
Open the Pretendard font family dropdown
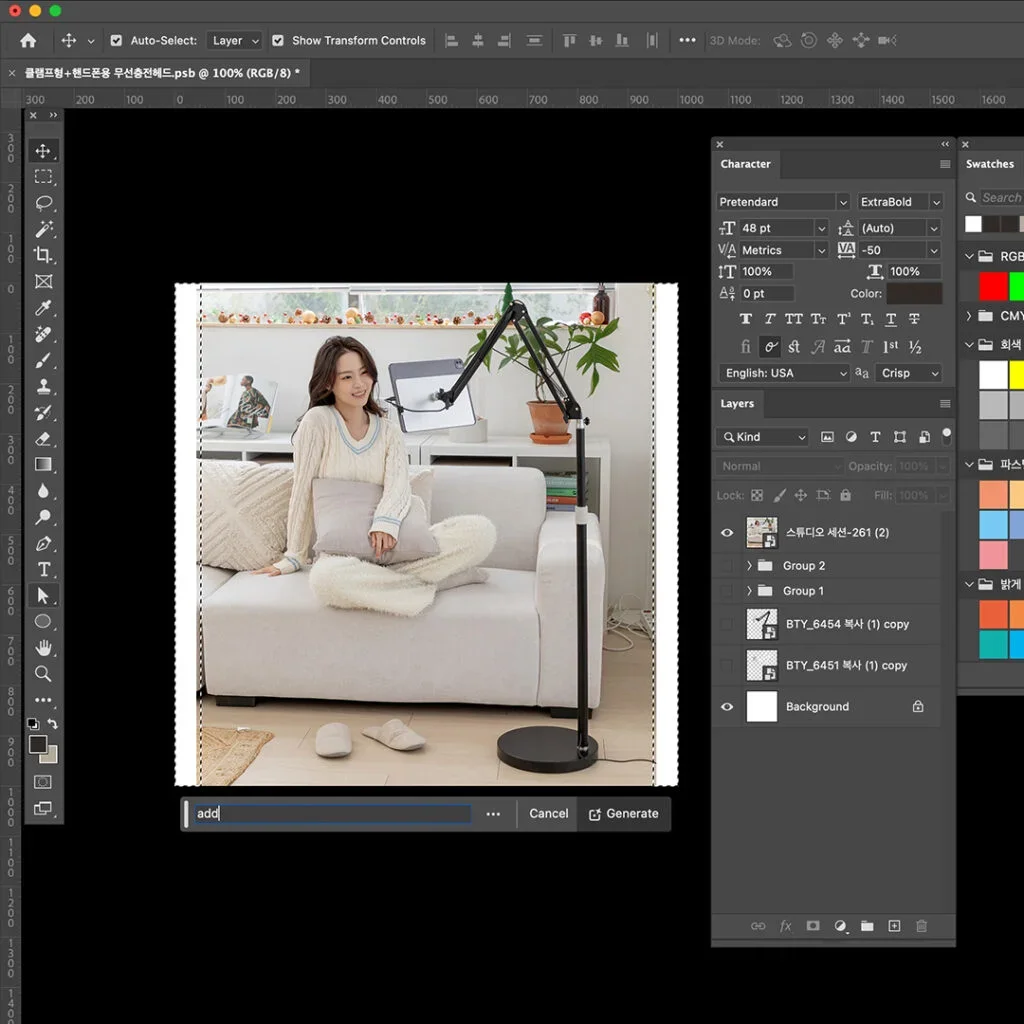[x=842, y=202]
